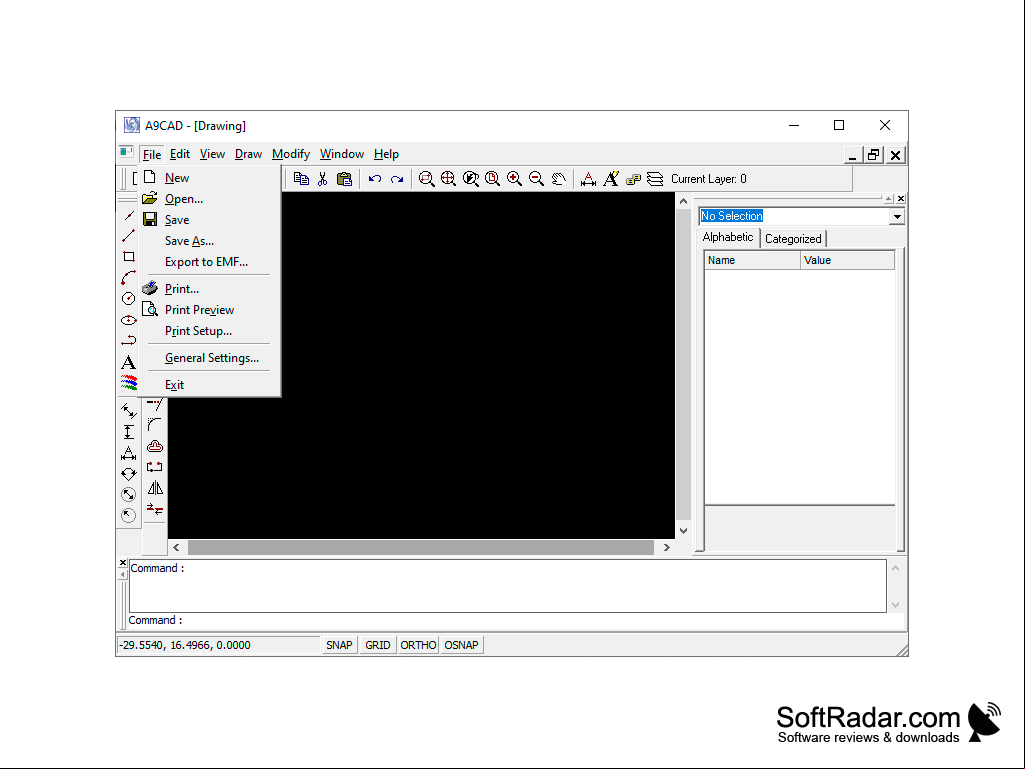The width and height of the screenshot is (1025, 769).
Task: Toggle GRID display in status bar
Action: coord(378,645)
